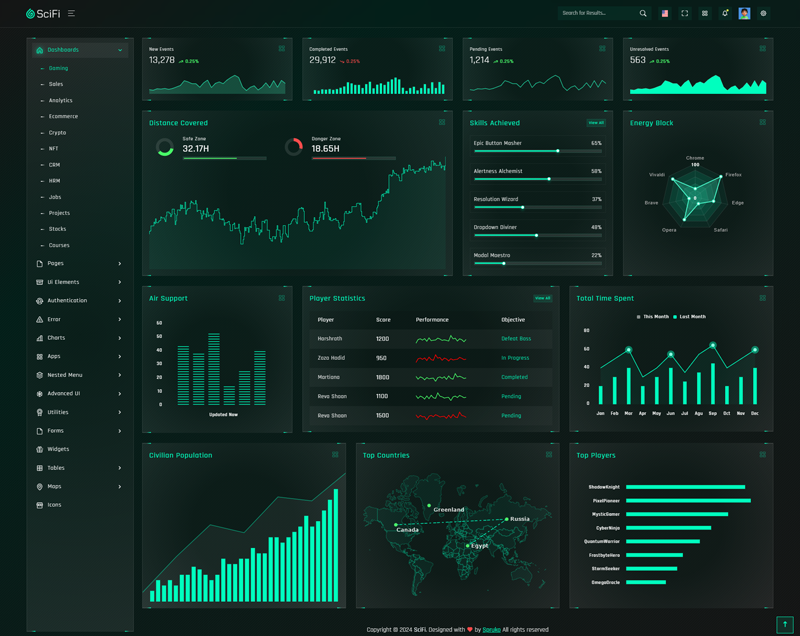Image resolution: width=800 pixels, height=636 pixels.
Task: Toggle fullscreen mode from the header
Action: [x=685, y=14]
